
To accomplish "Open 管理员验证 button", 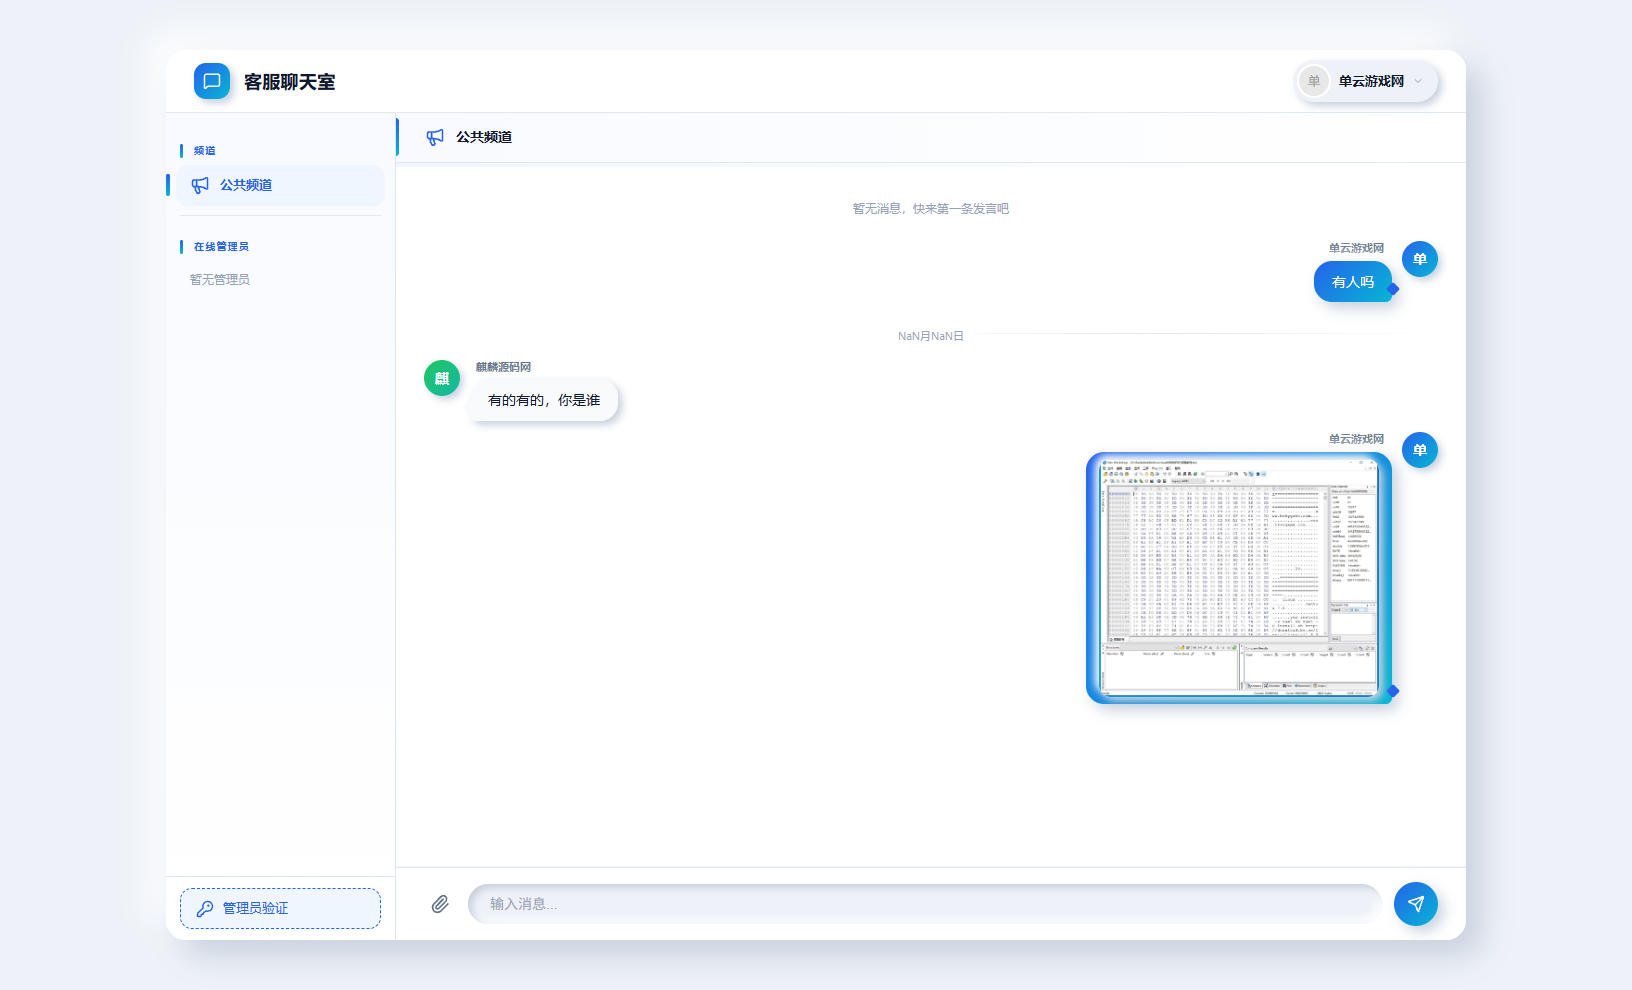I will 280,908.
